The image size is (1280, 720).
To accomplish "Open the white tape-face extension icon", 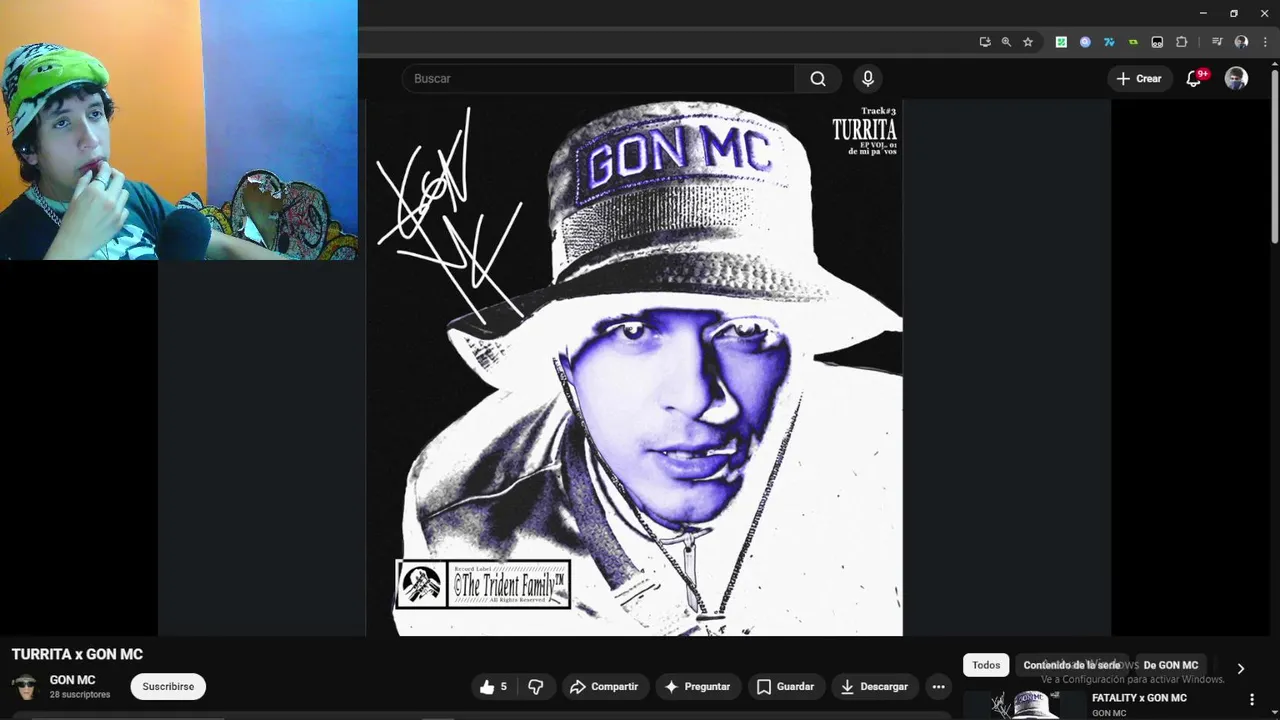I will [x=1157, y=42].
